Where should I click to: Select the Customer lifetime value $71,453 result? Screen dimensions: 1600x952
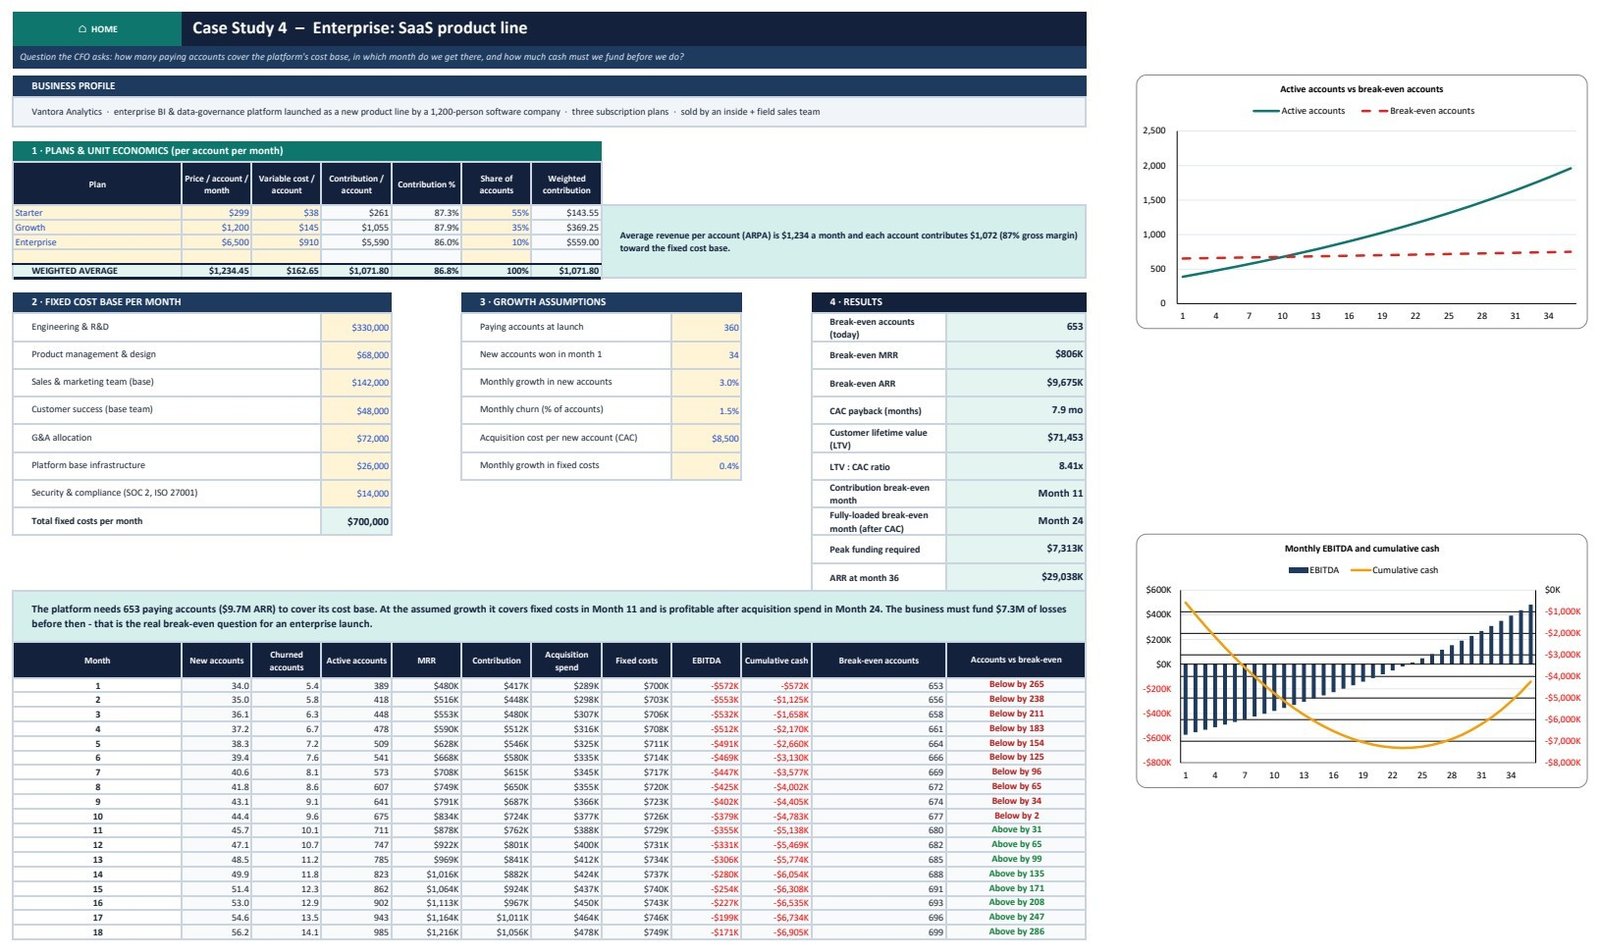pos(1016,438)
